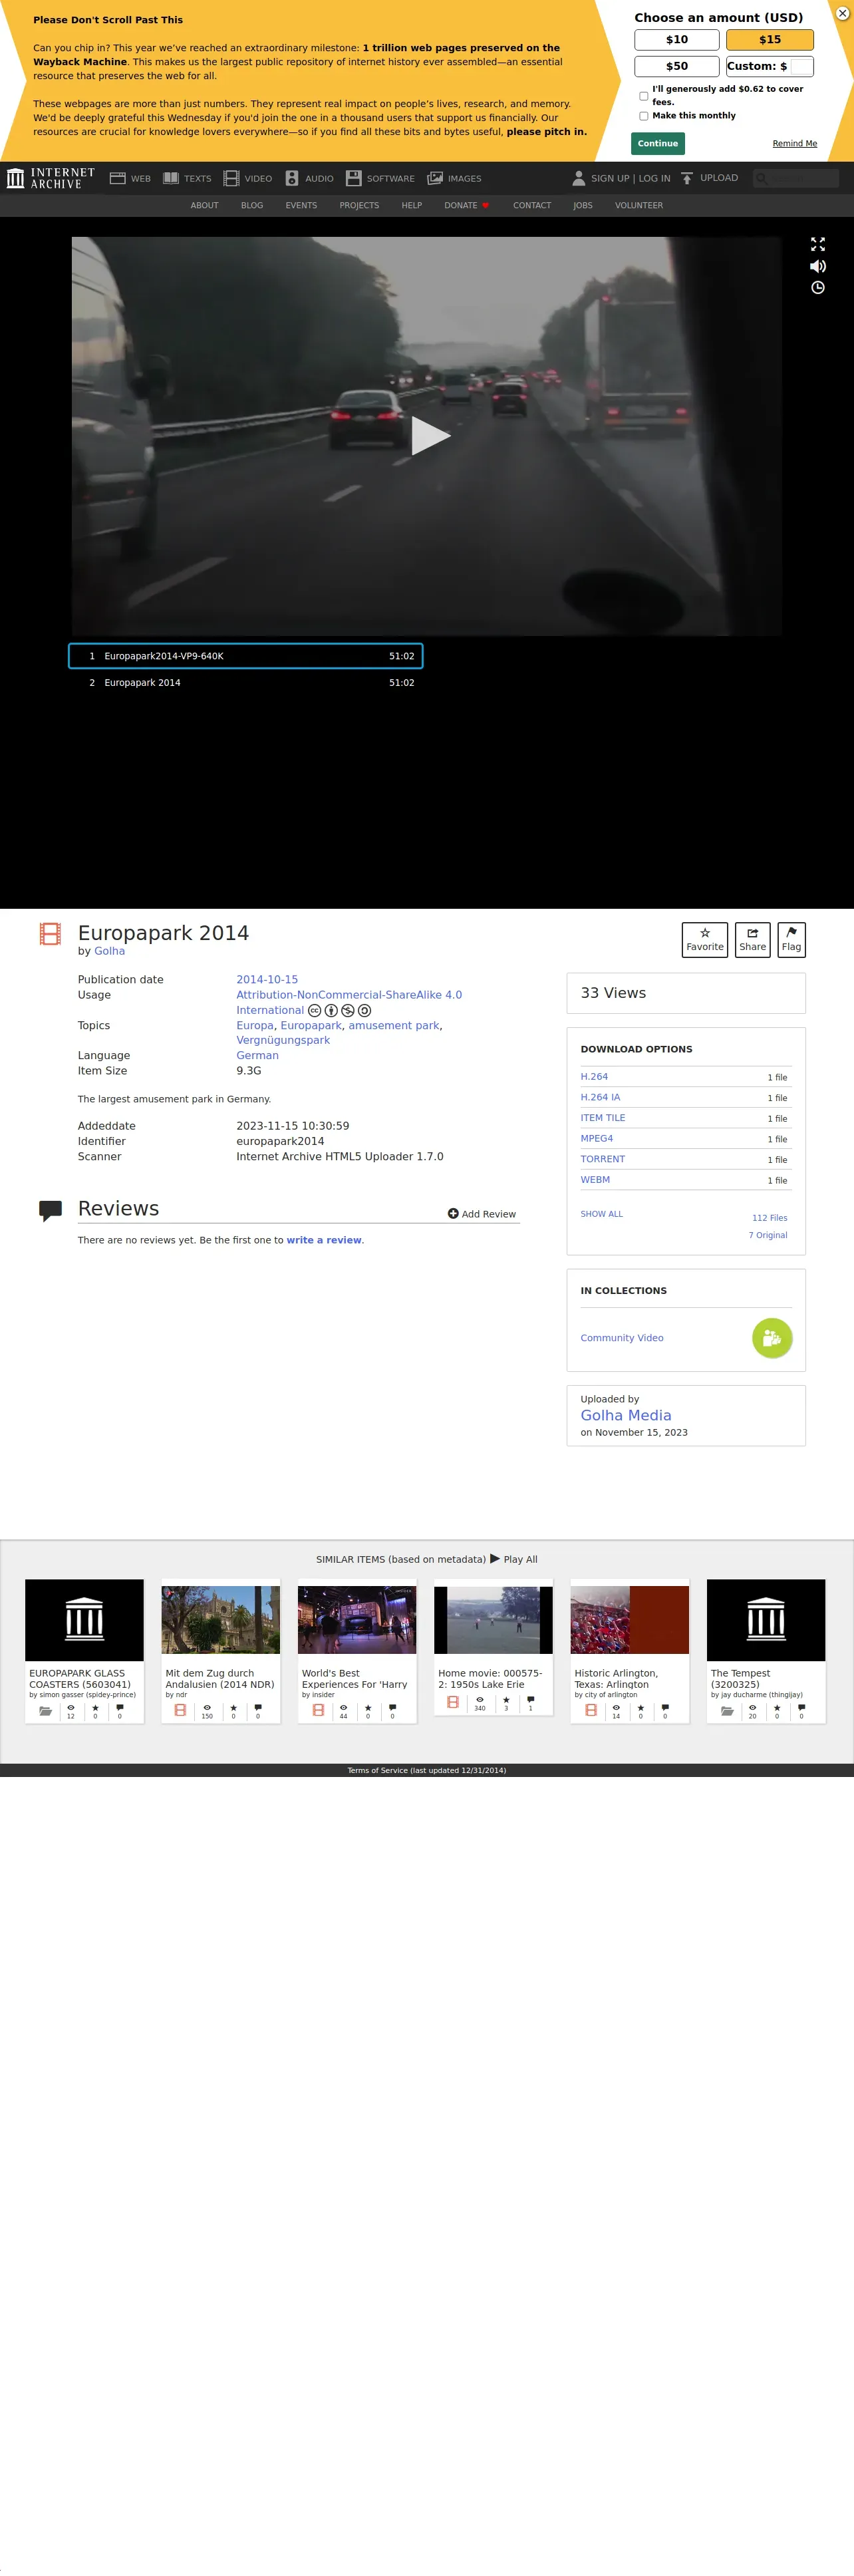The width and height of the screenshot is (854, 2576).
Task: Open the Software menu item
Action: tap(380, 178)
